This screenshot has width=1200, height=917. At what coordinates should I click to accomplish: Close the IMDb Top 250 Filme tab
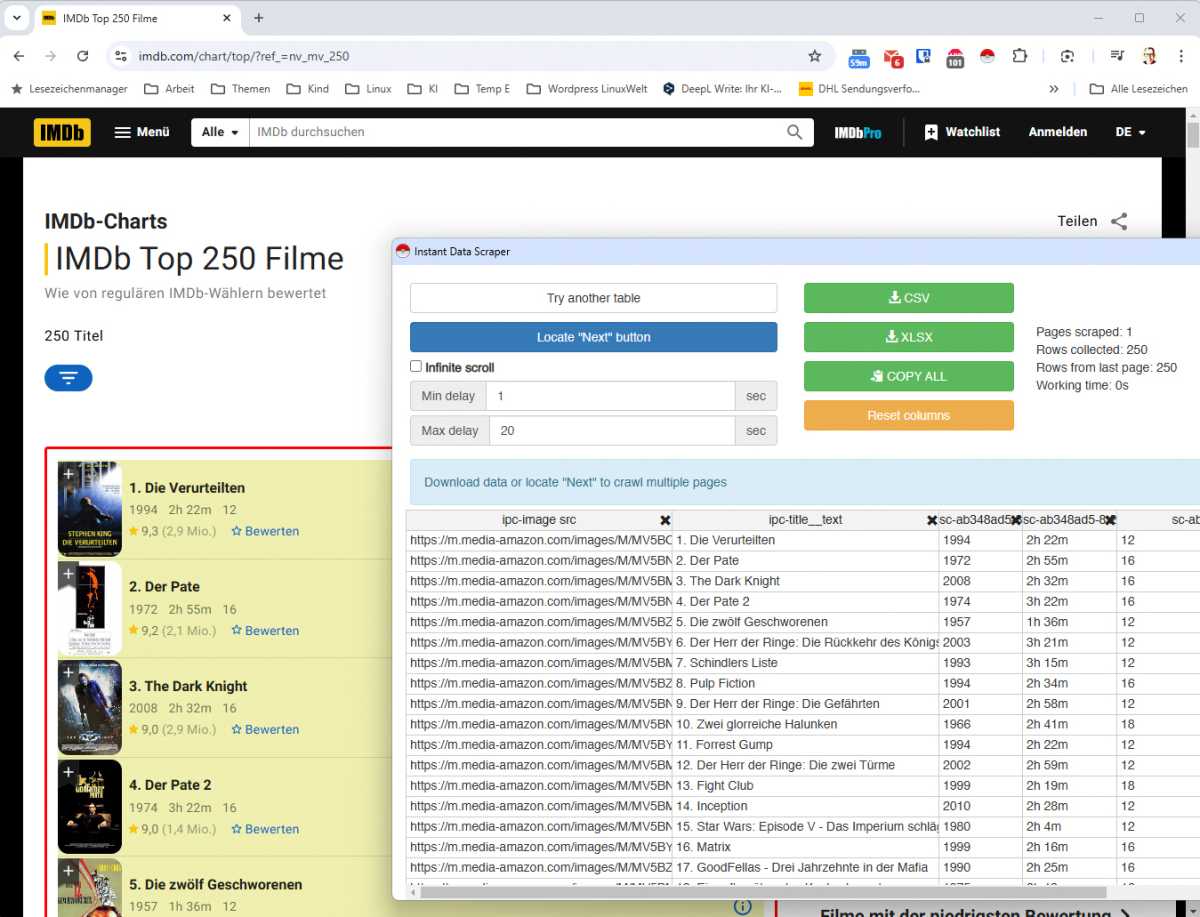pos(227,18)
